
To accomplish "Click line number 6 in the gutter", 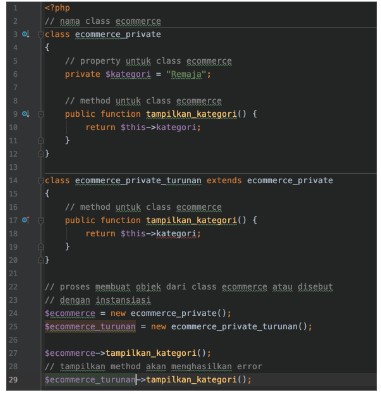I will [15, 74].
